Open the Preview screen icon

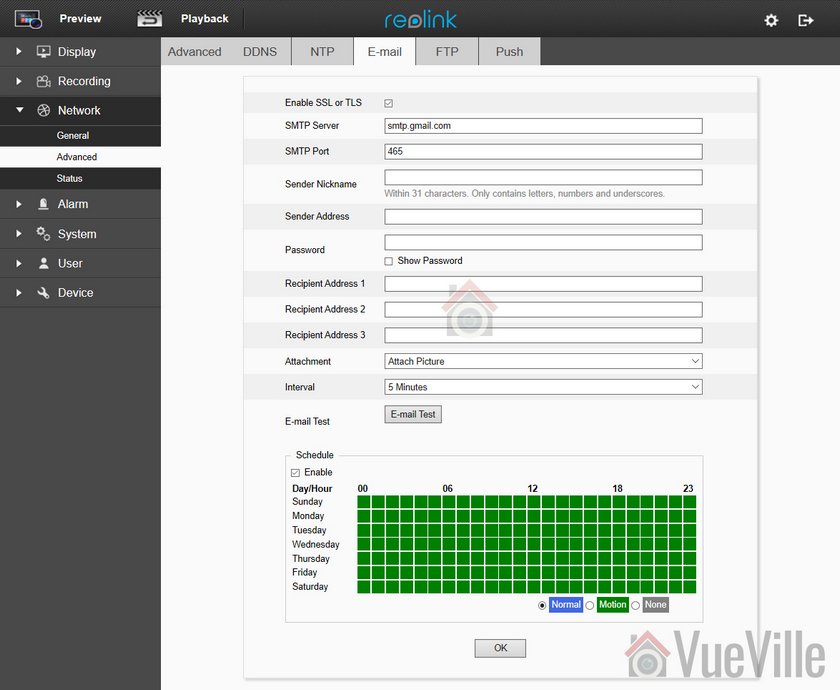coord(27,17)
